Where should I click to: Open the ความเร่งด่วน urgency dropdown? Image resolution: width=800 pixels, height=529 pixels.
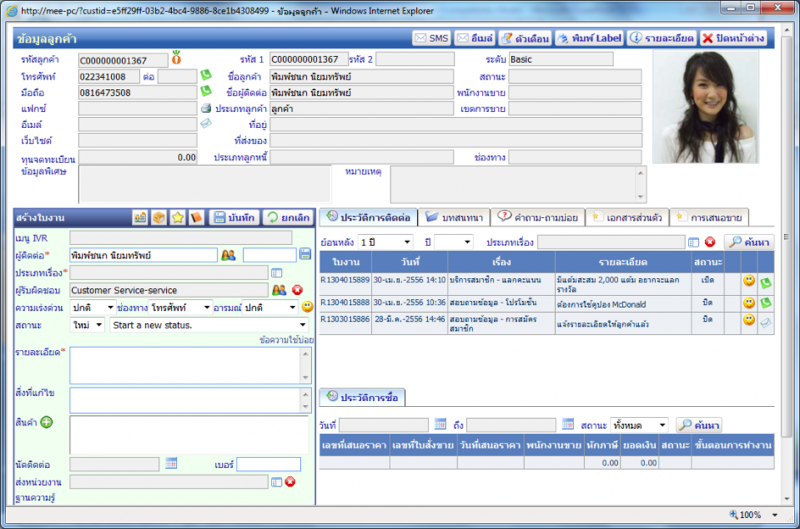[x=92, y=308]
